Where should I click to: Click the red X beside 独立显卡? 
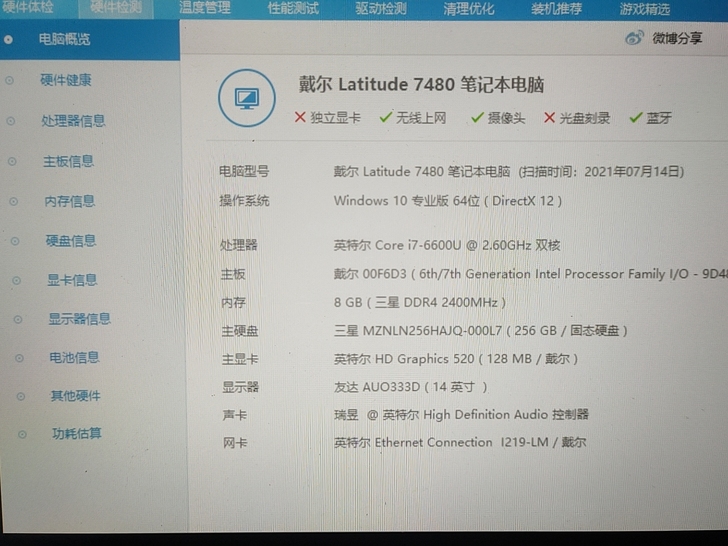pos(300,117)
